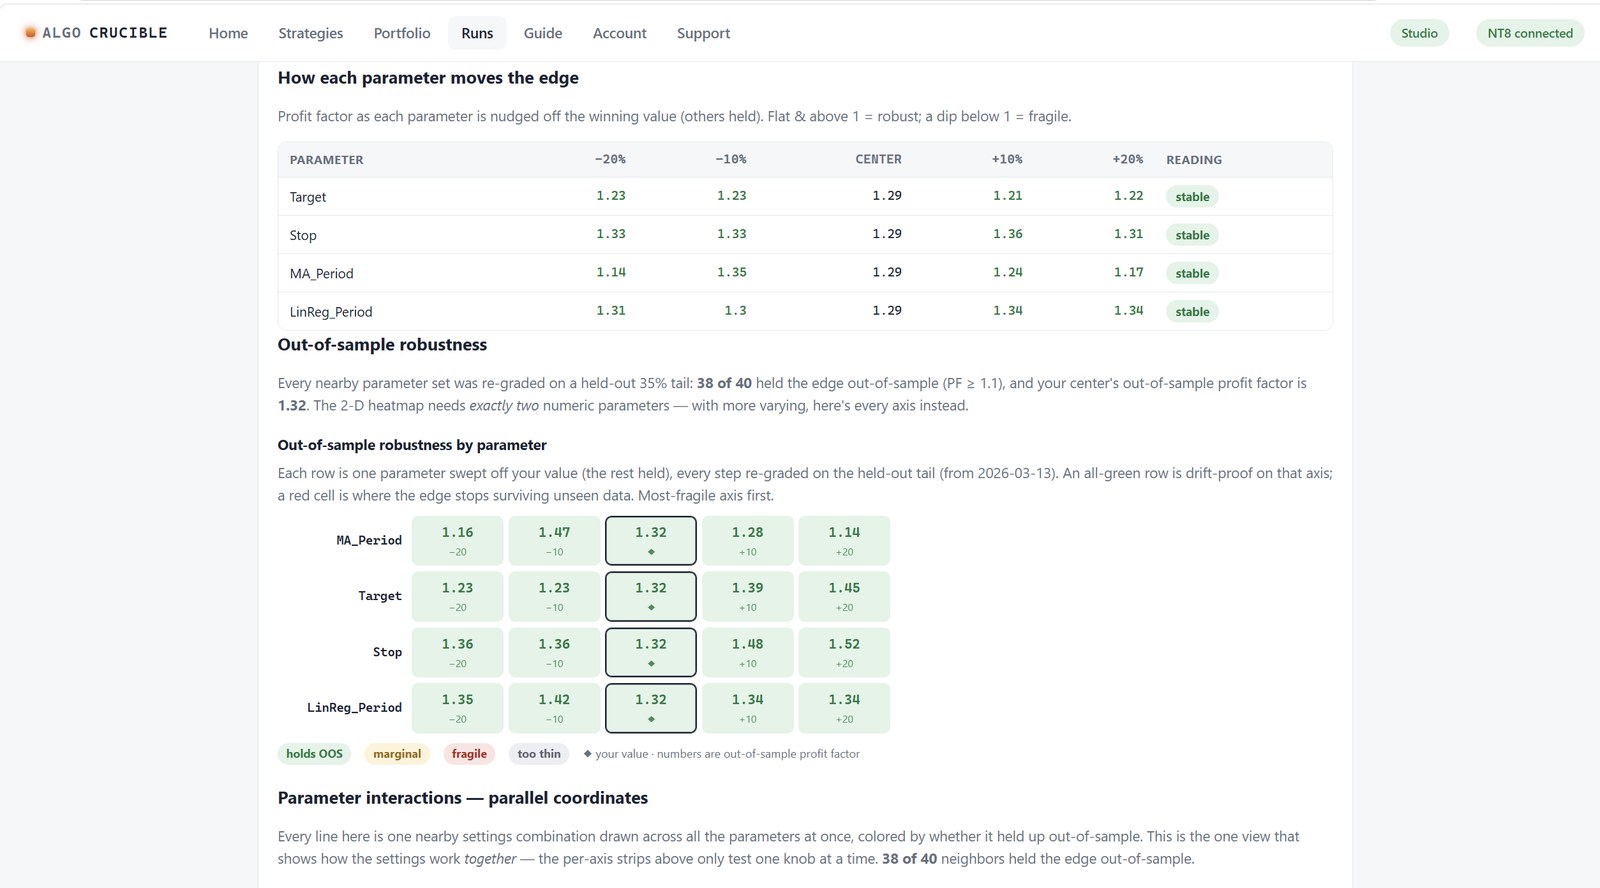Screen dimensions: 1600x888
Task: Go to Account settings
Action: pos(620,33)
